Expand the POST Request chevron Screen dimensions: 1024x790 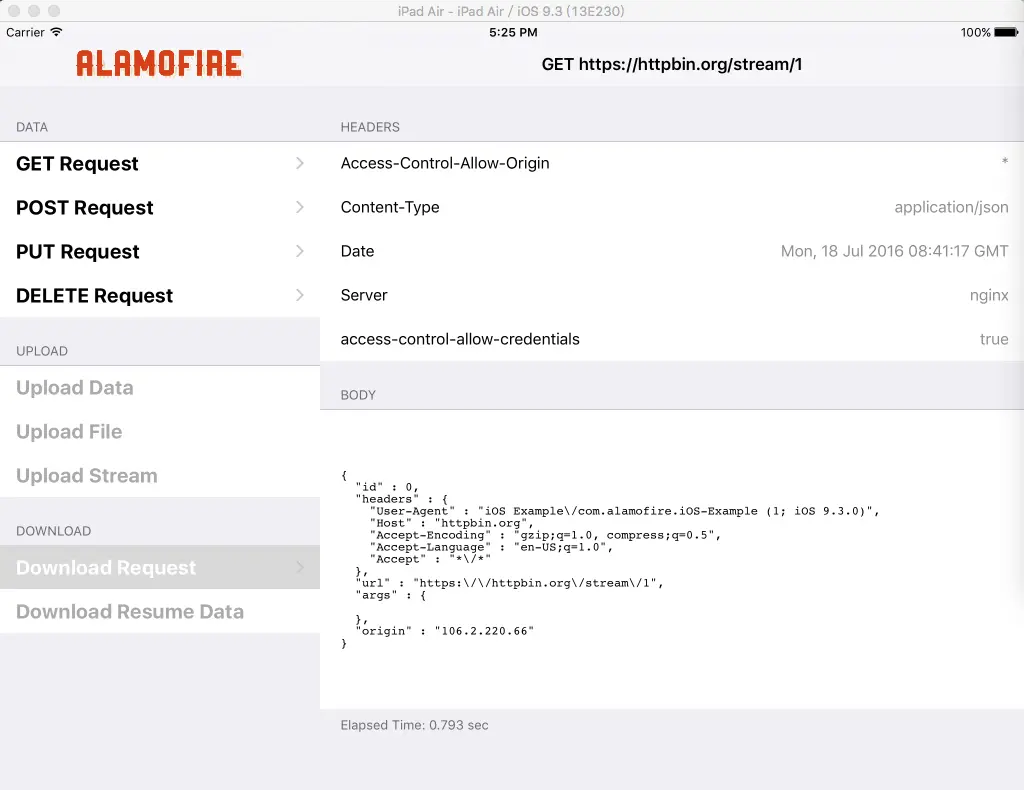tap(300, 207)
